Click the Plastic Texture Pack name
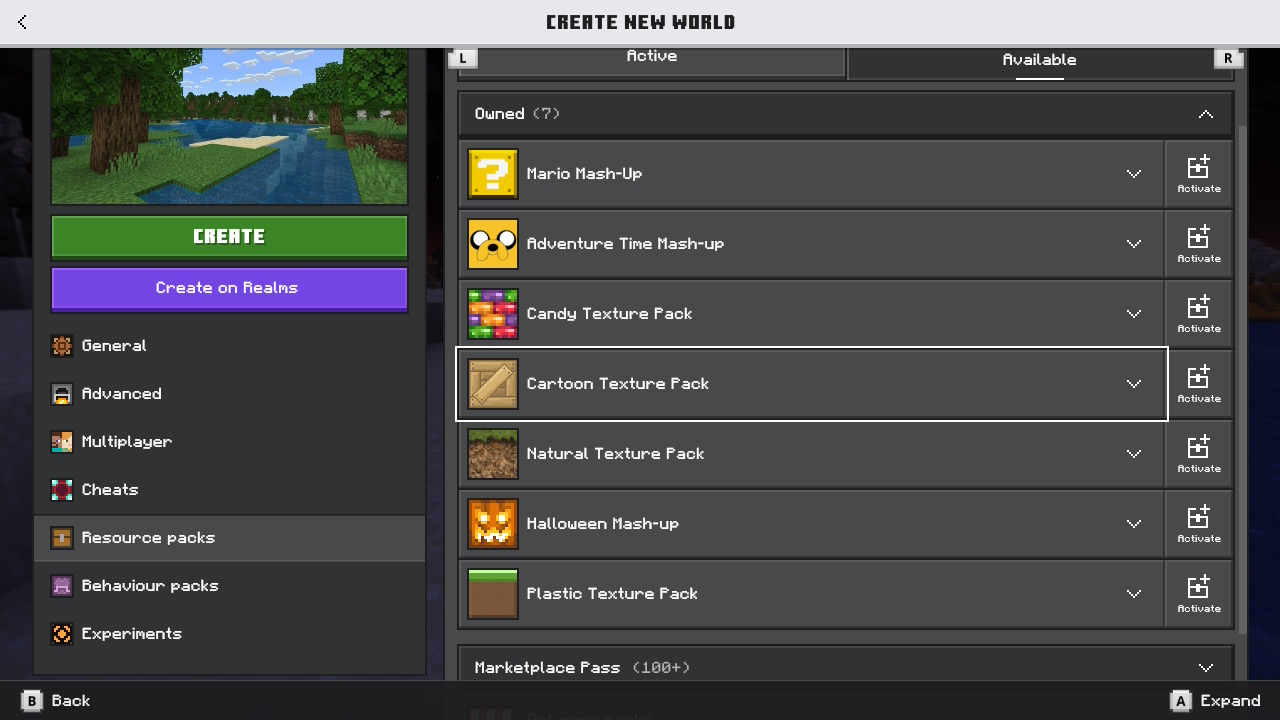The height and width of the screenshot is (720, 1280). point(612,594)
